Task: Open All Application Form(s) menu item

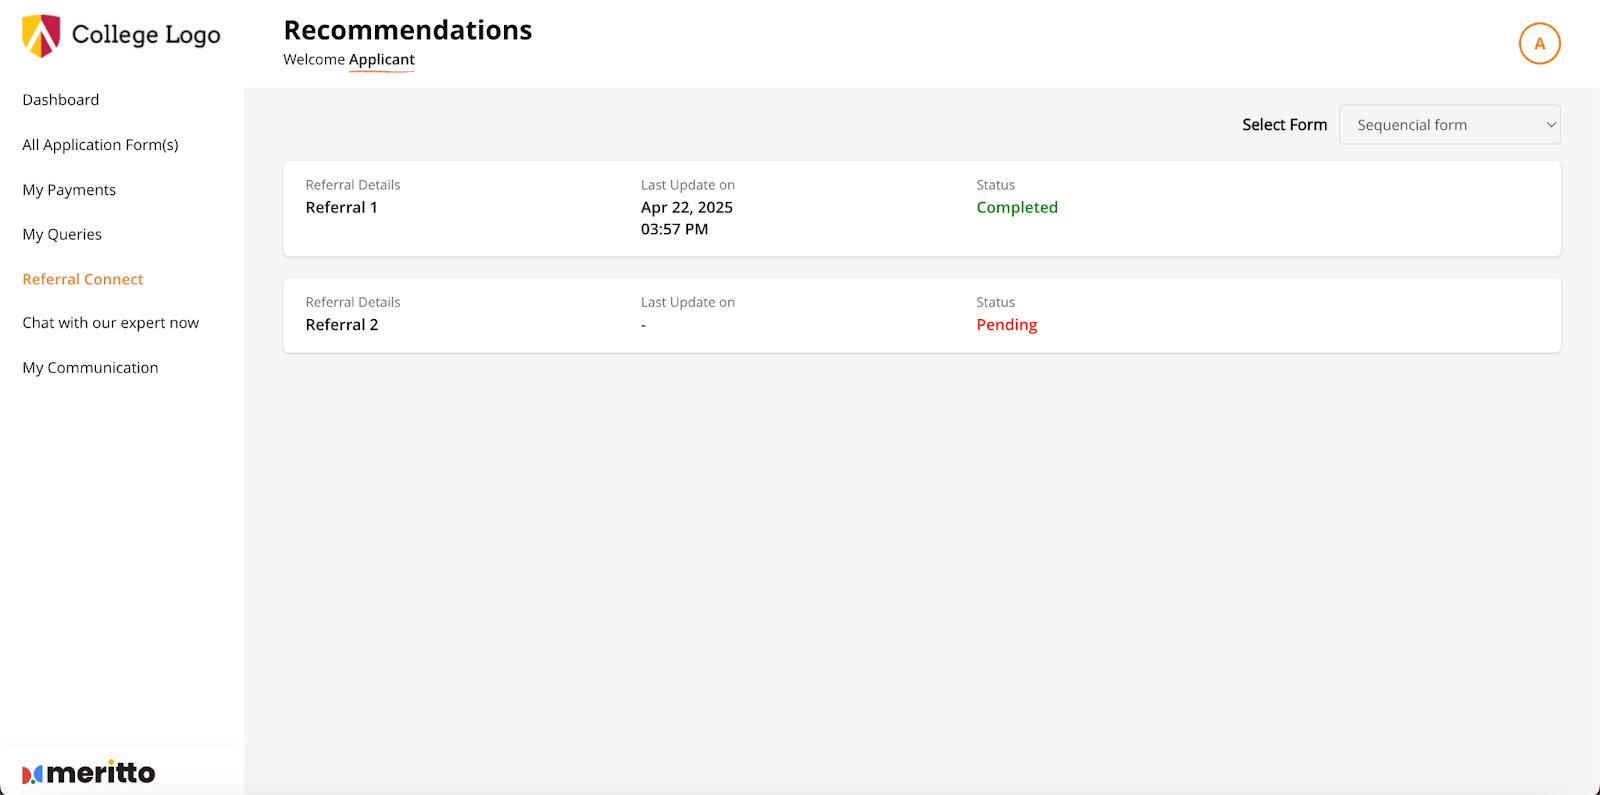Action: point(100,145)
